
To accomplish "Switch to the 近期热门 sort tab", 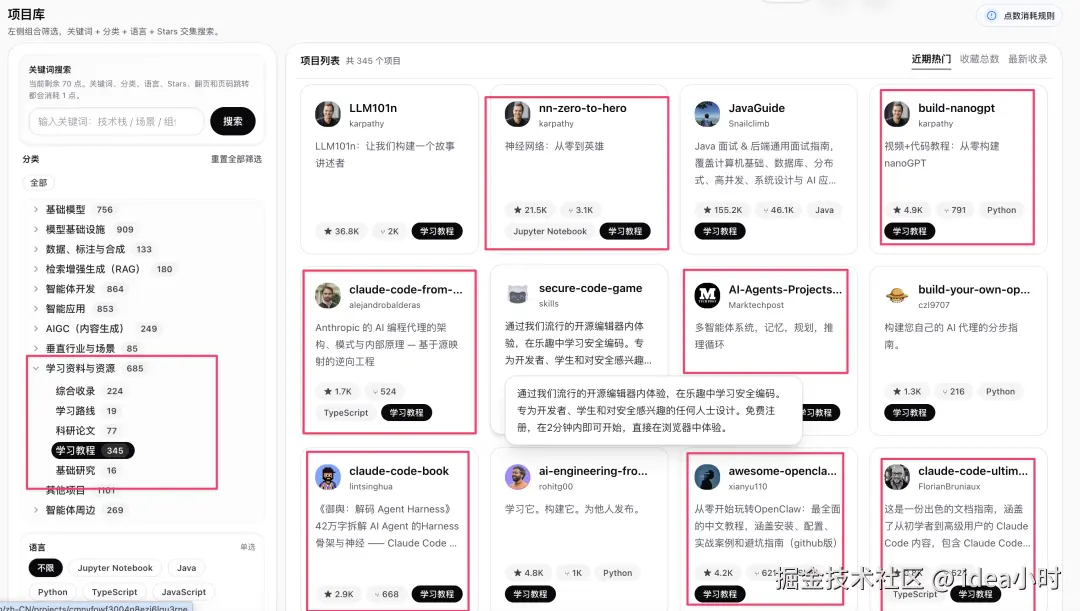I will (x=931, y=59).
